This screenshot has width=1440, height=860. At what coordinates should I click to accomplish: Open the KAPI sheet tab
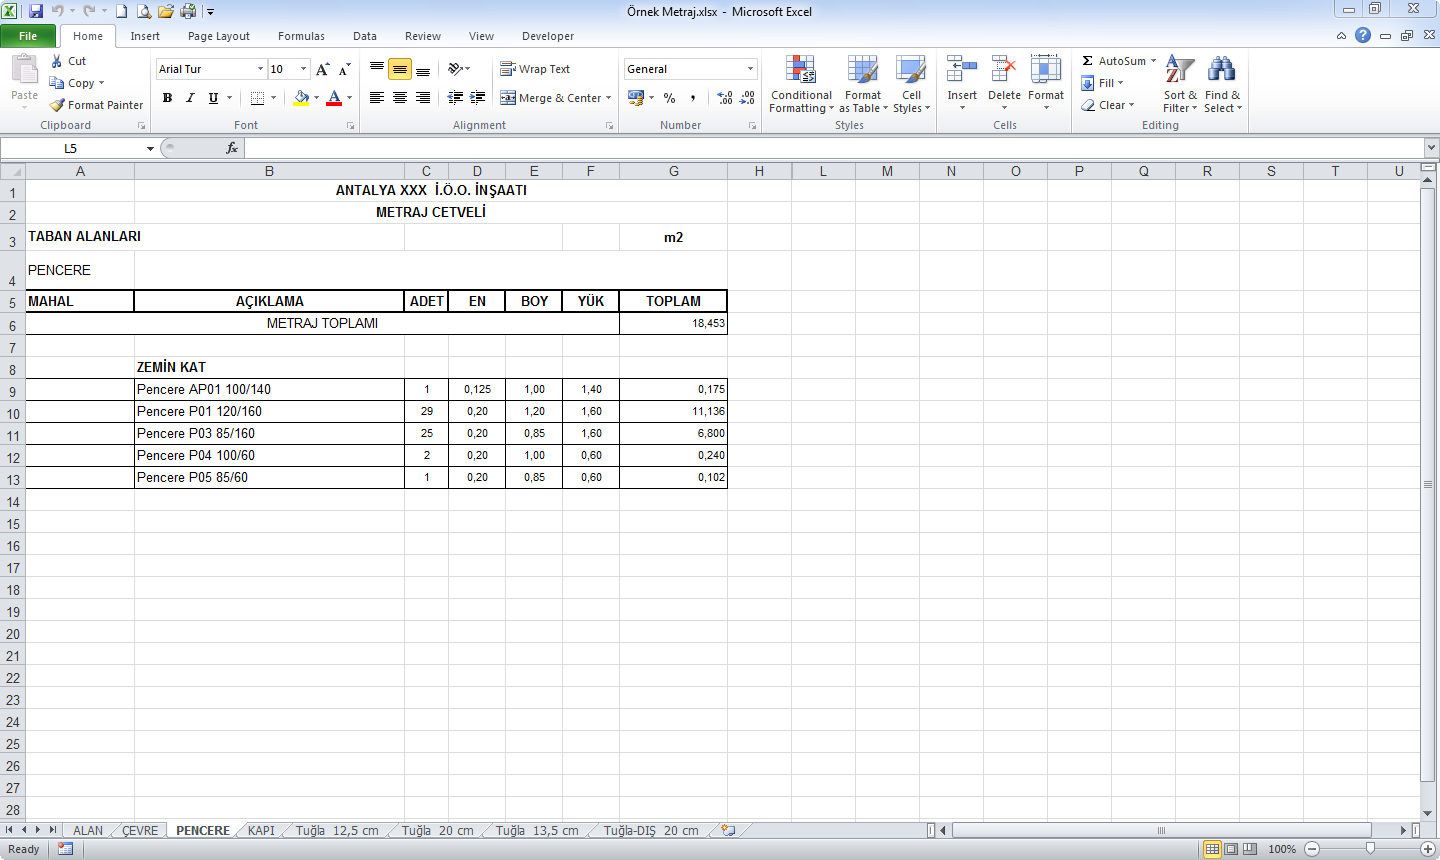pyautogui.click(x=261, y=831)
